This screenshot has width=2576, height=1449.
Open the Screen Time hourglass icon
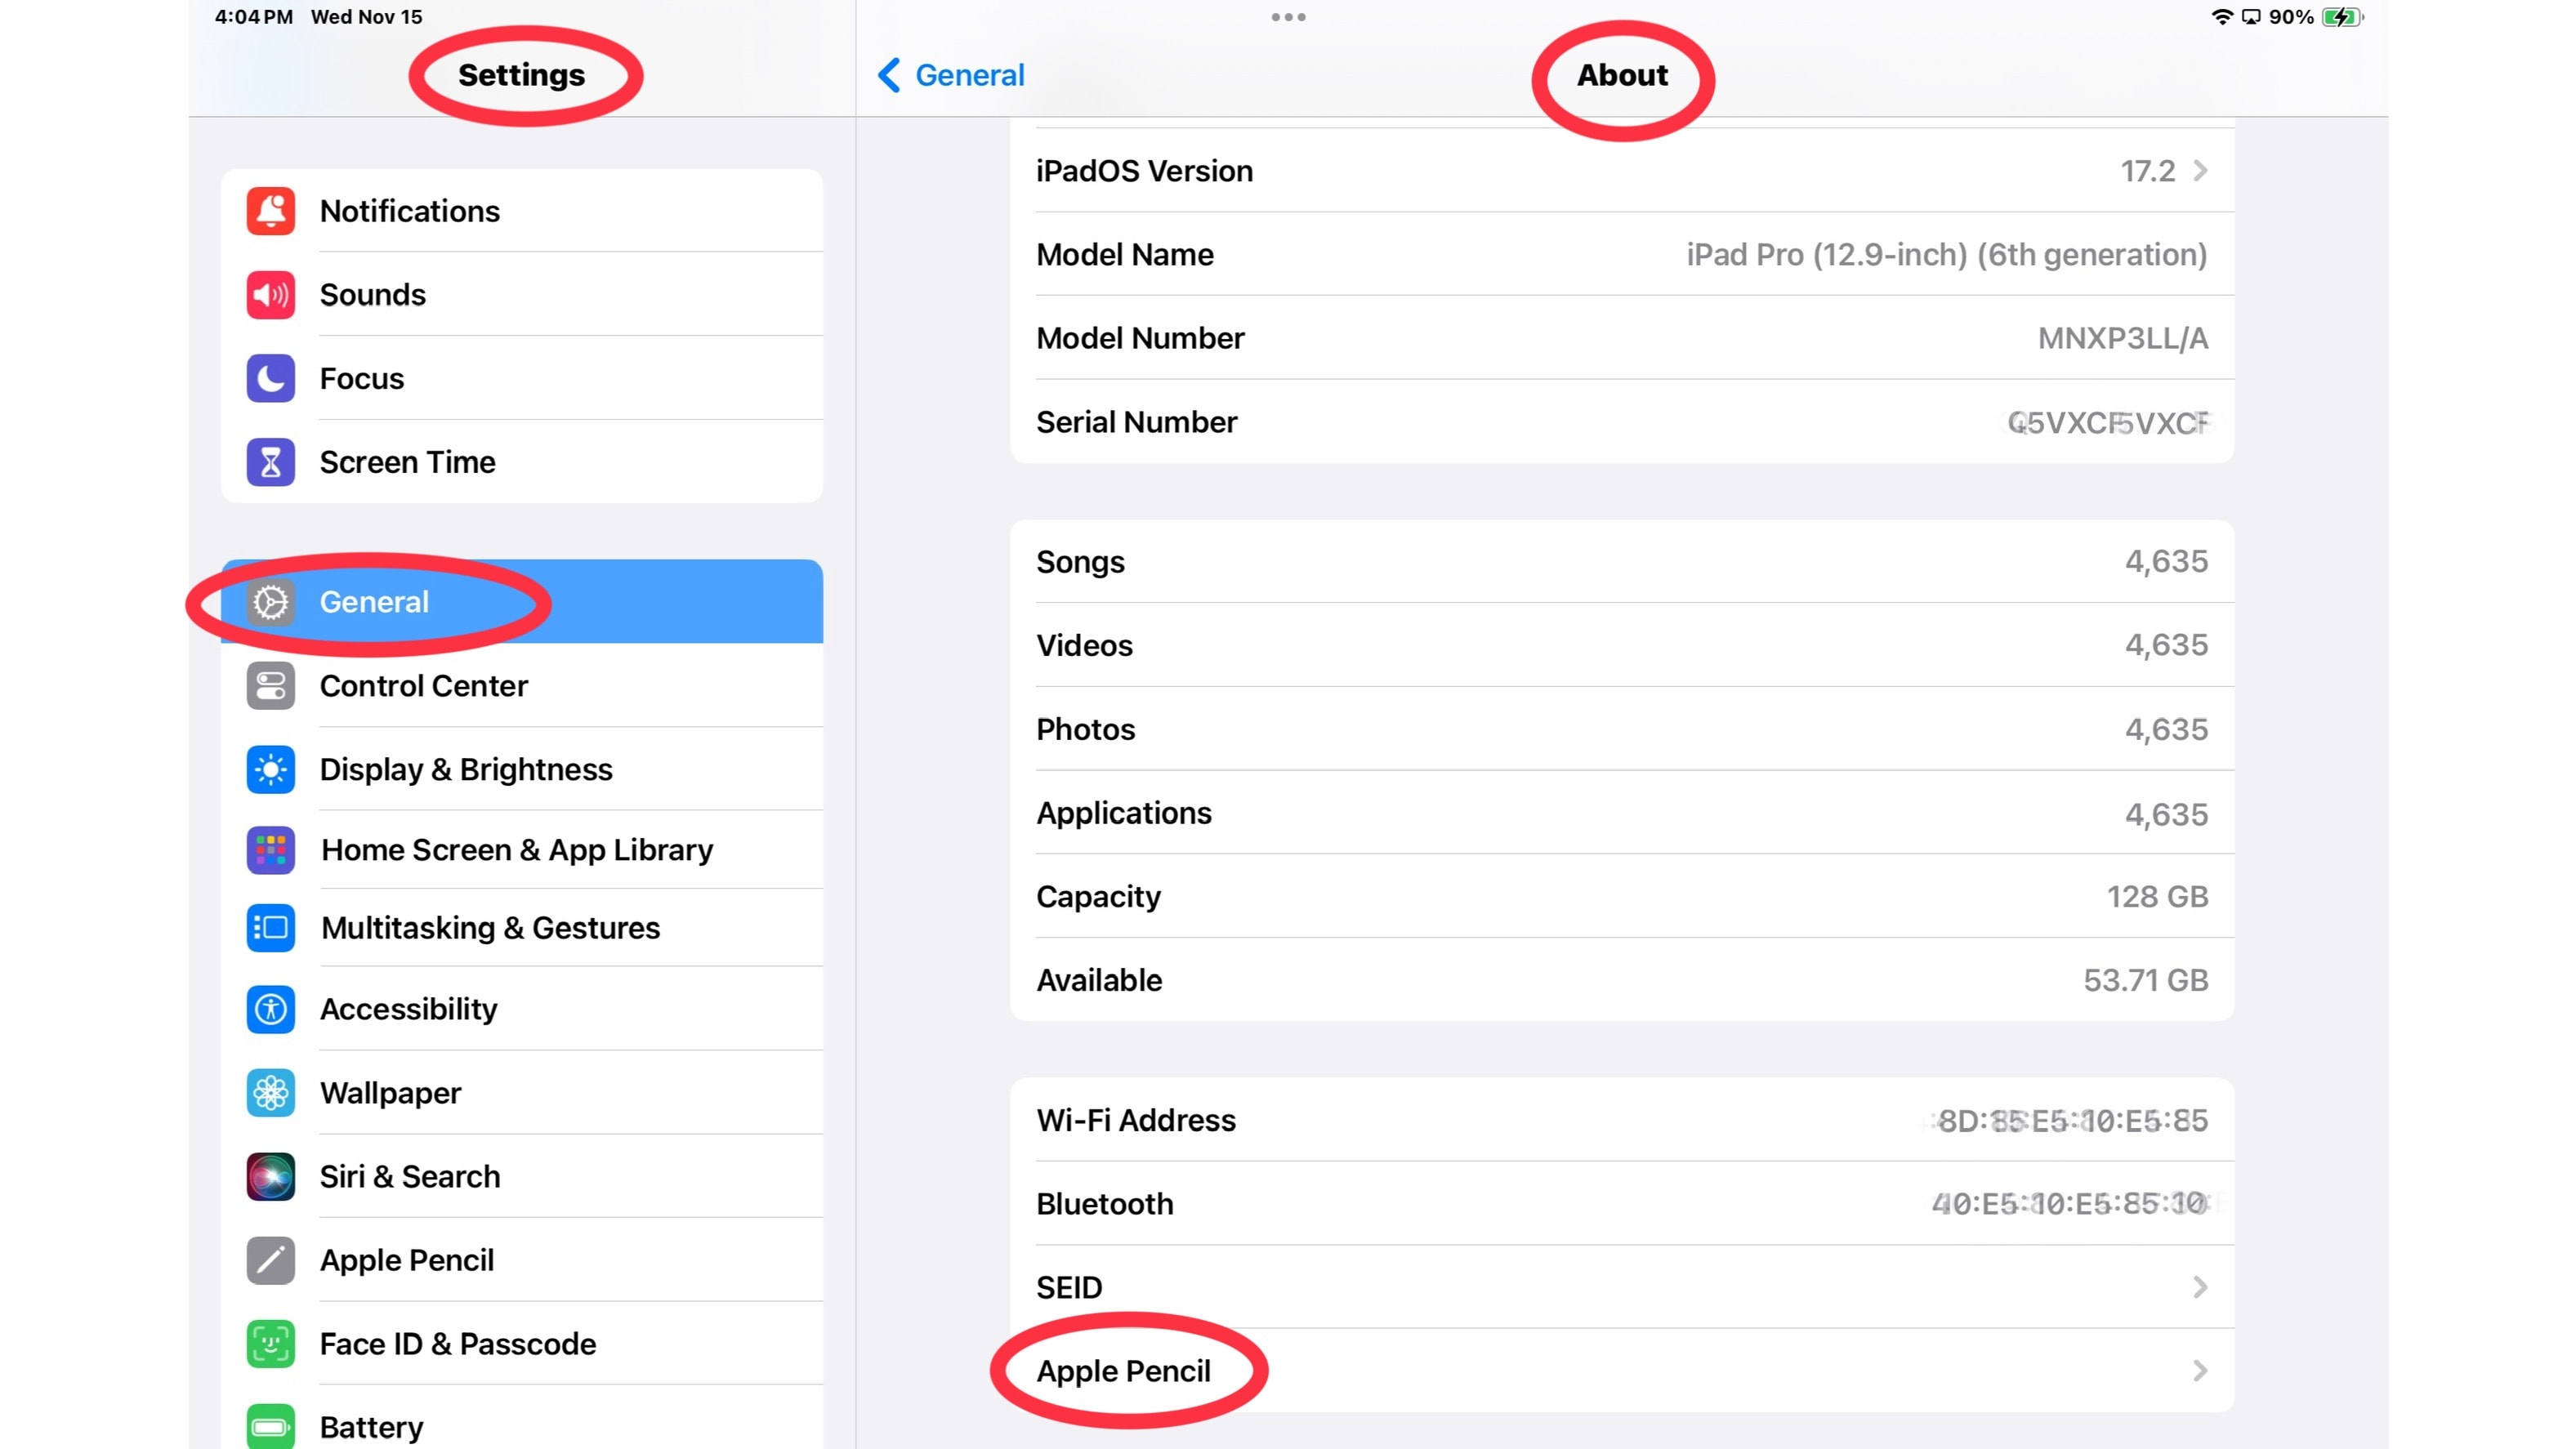click(270, 462)
